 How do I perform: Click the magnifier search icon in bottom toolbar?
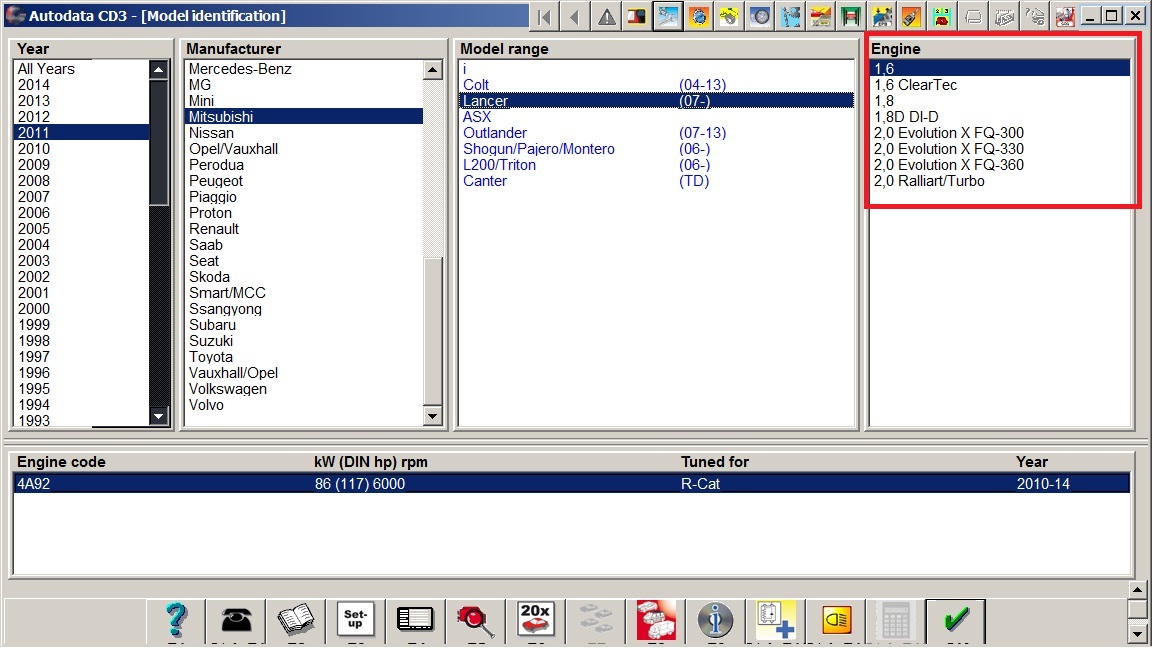(x=476, y=621)
